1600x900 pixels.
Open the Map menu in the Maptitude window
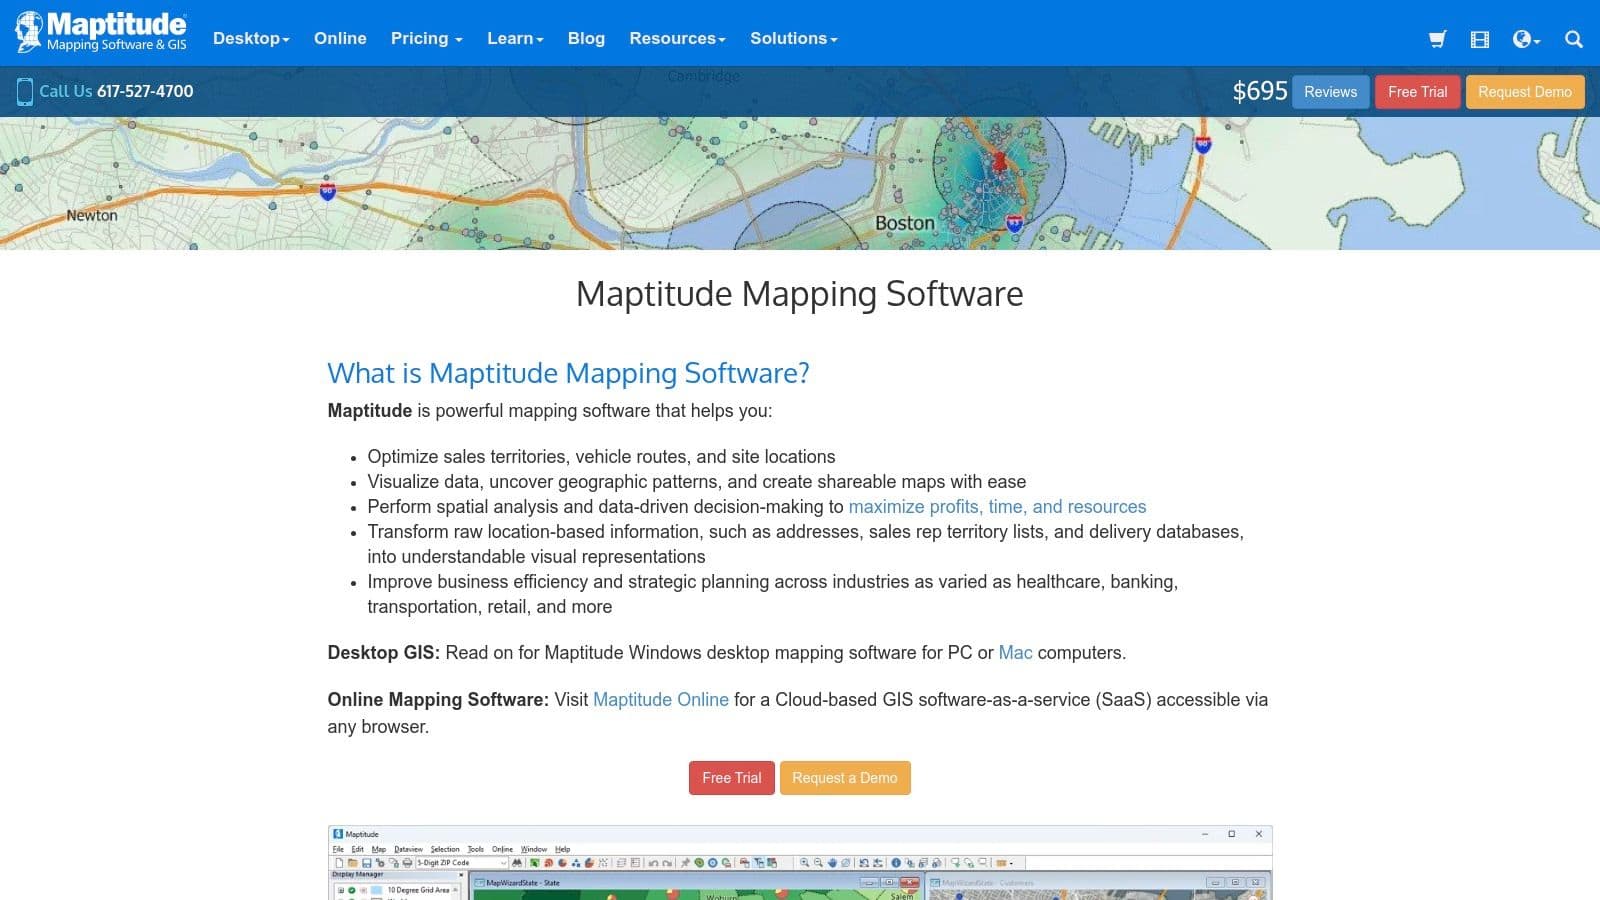[379, 848]
